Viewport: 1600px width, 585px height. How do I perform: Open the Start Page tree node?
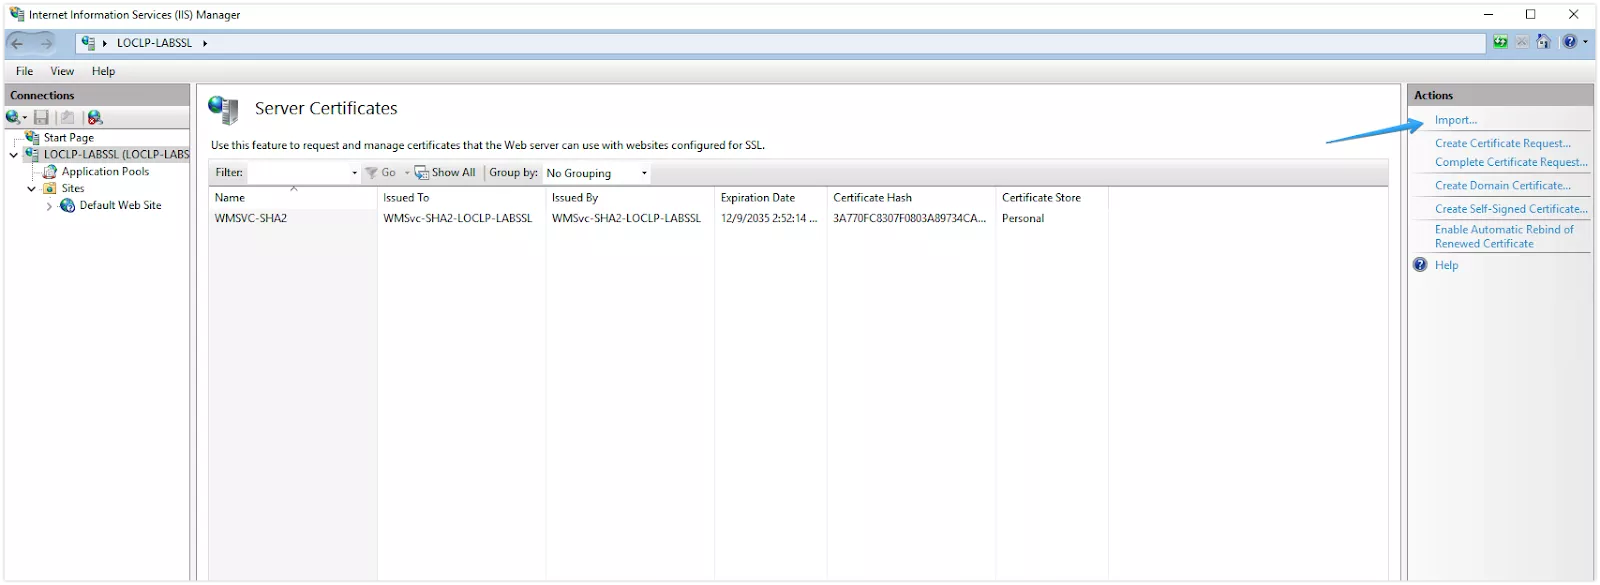coord(68,138)
